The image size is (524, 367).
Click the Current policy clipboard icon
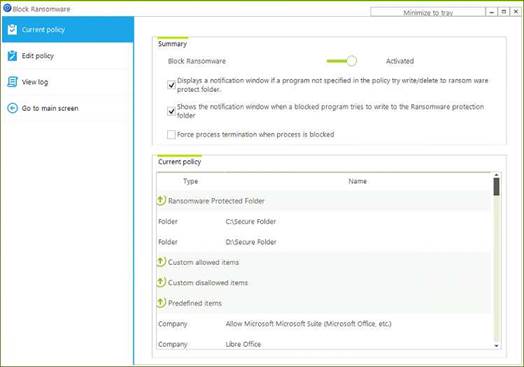[x=12, y=29]
